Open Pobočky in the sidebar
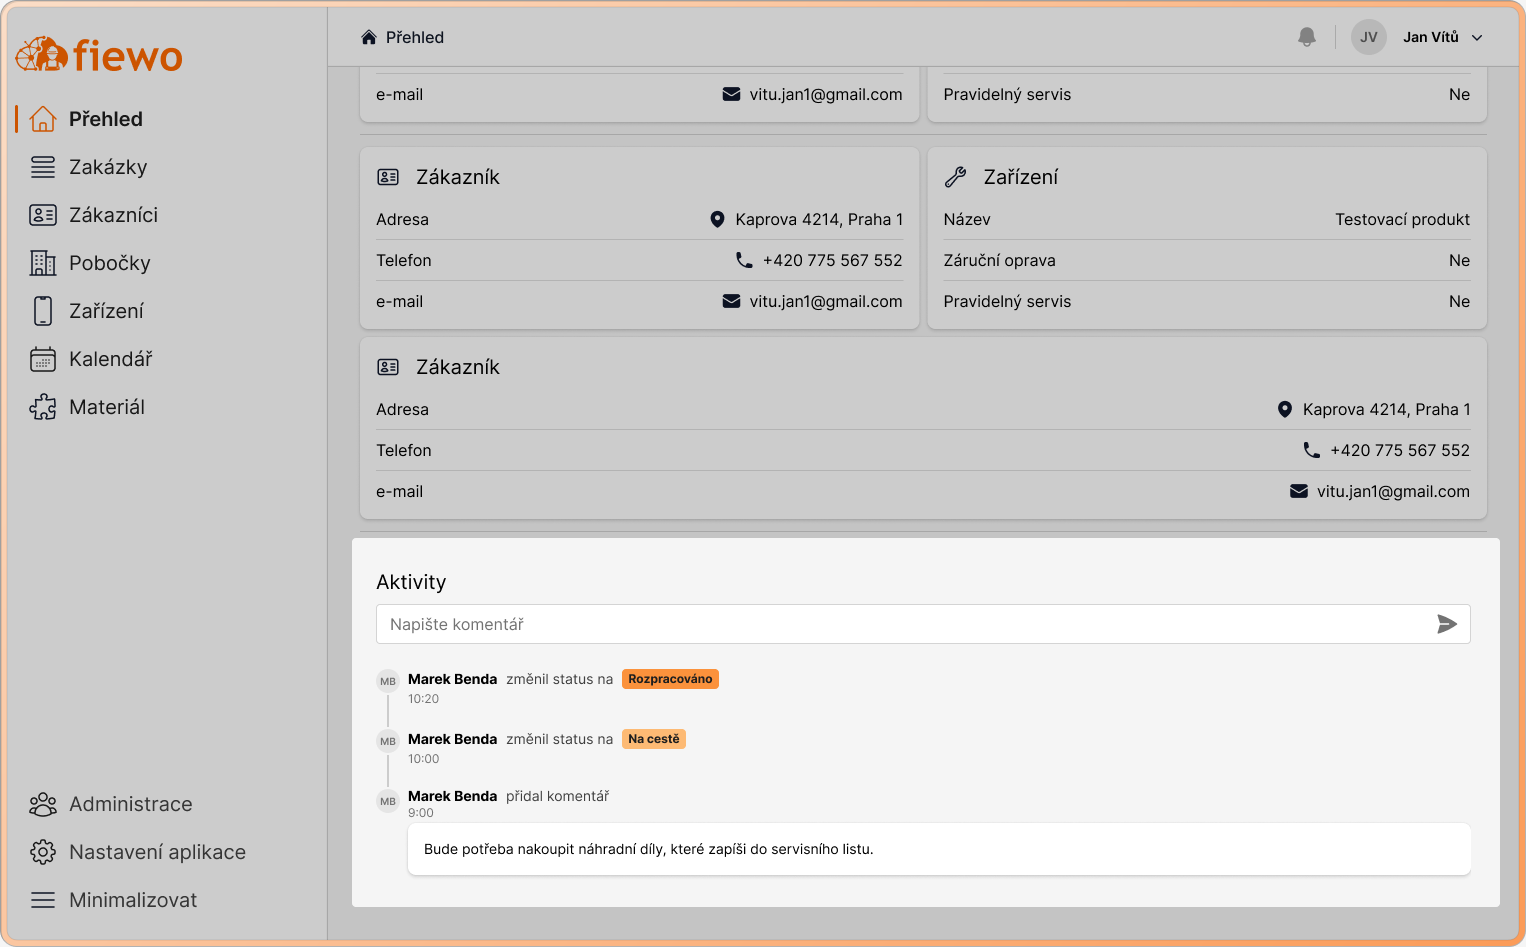This screenshot has width=1526, height=947. (x=109, y=263)
